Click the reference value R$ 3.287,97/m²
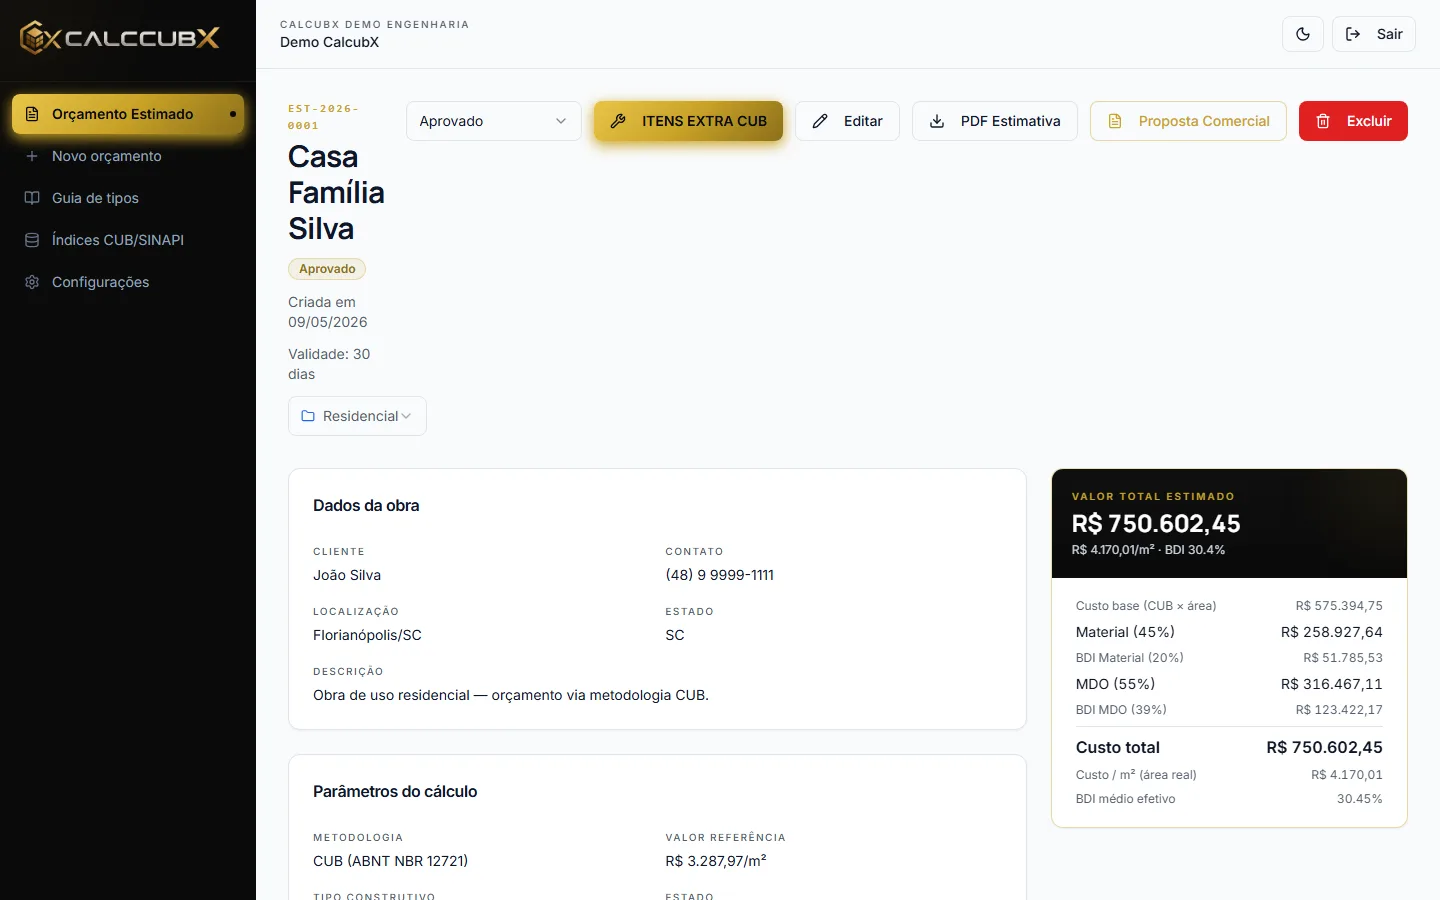Screen dimensions: 1440x900 (x=716, y=861)
